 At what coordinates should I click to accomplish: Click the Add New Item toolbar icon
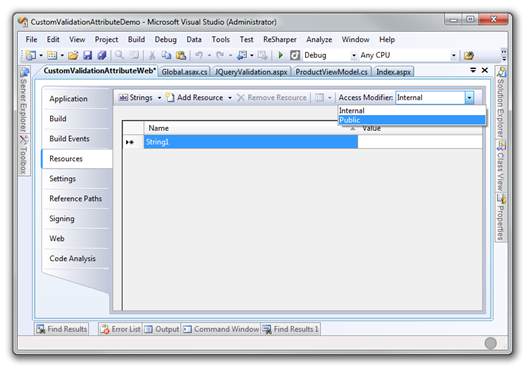coord(52,55)
